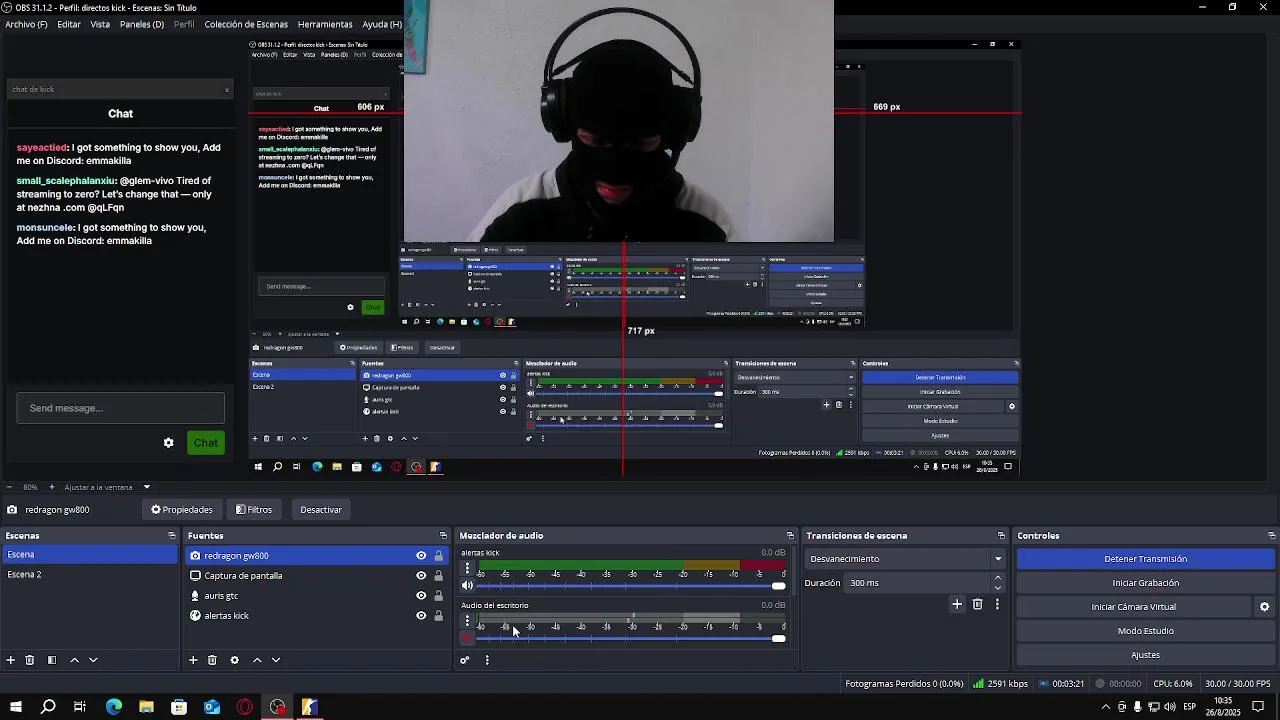Remove selected source with trash icon
The image size is (1280, 720).
(x=212, y=660)
